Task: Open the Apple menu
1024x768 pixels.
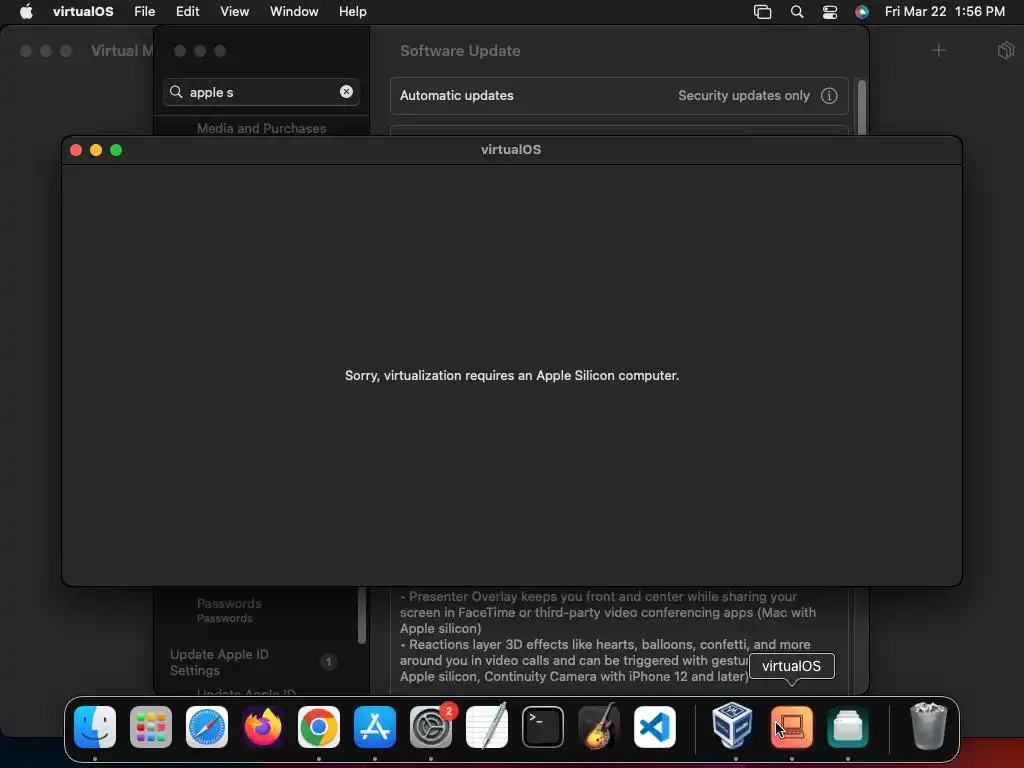Action: (x=26, y=11)
